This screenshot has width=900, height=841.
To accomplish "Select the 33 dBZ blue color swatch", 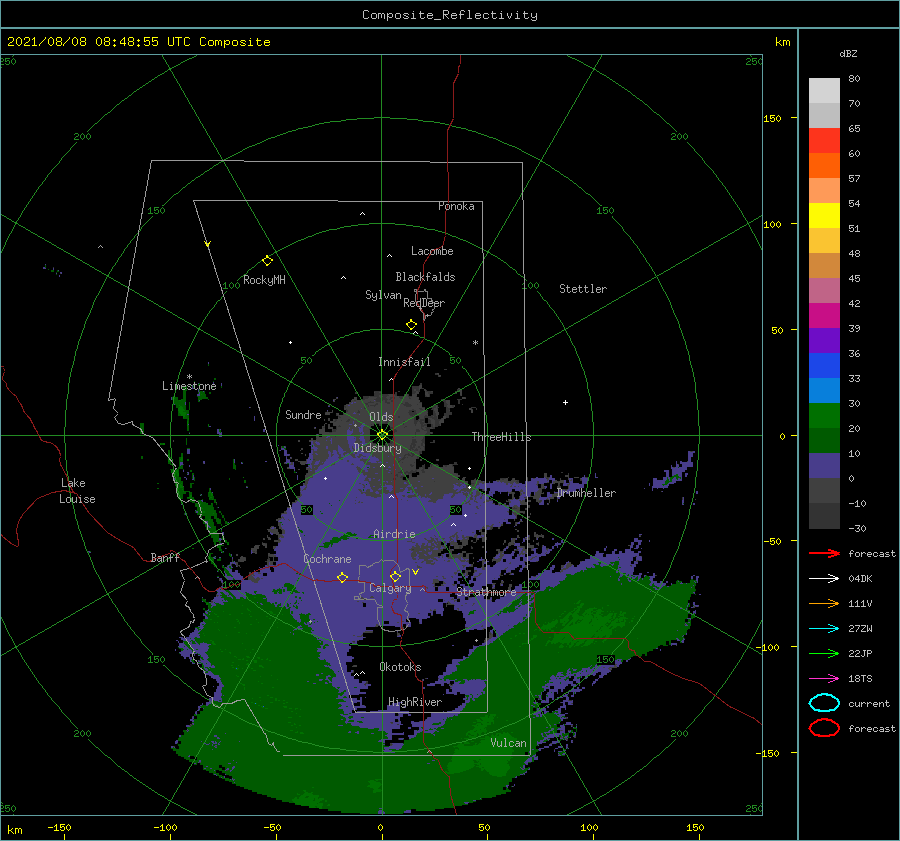I will click(824, 390).
